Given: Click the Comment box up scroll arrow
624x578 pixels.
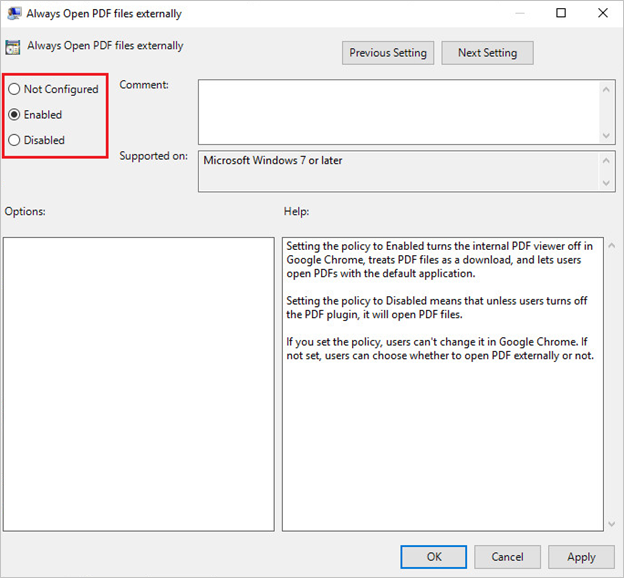Looking at the screenshot, I should (606, 90).
